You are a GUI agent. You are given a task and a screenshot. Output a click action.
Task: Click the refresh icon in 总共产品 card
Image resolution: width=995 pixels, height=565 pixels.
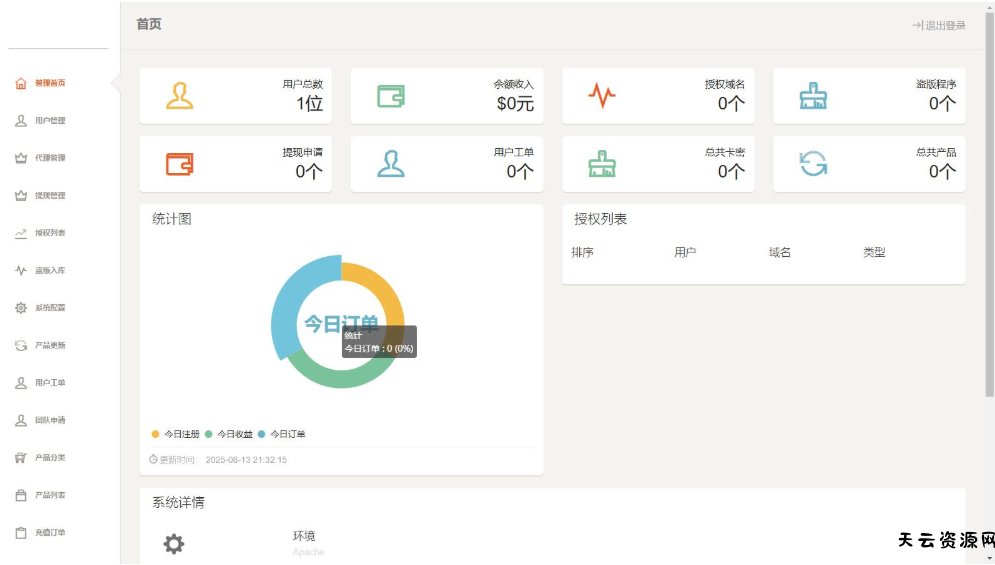click(813, 164)
